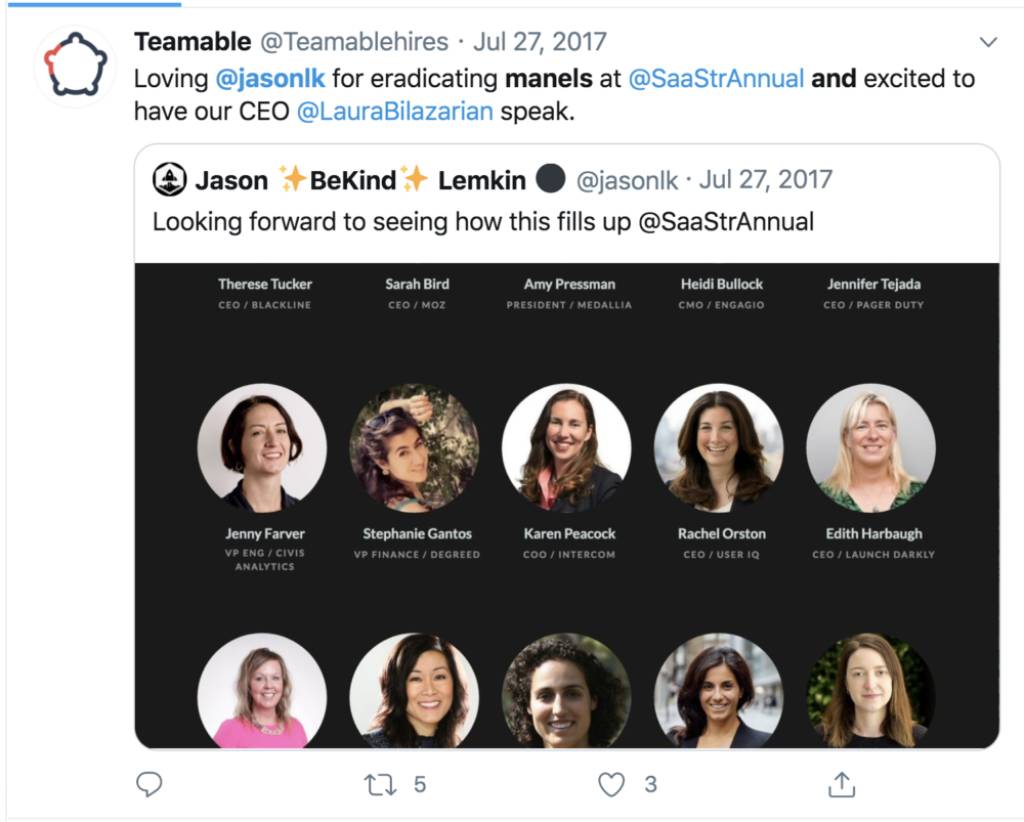Click the @Teamablehires handle
1024x822 pixels.
pyautogui.click(x=354, y=42)
